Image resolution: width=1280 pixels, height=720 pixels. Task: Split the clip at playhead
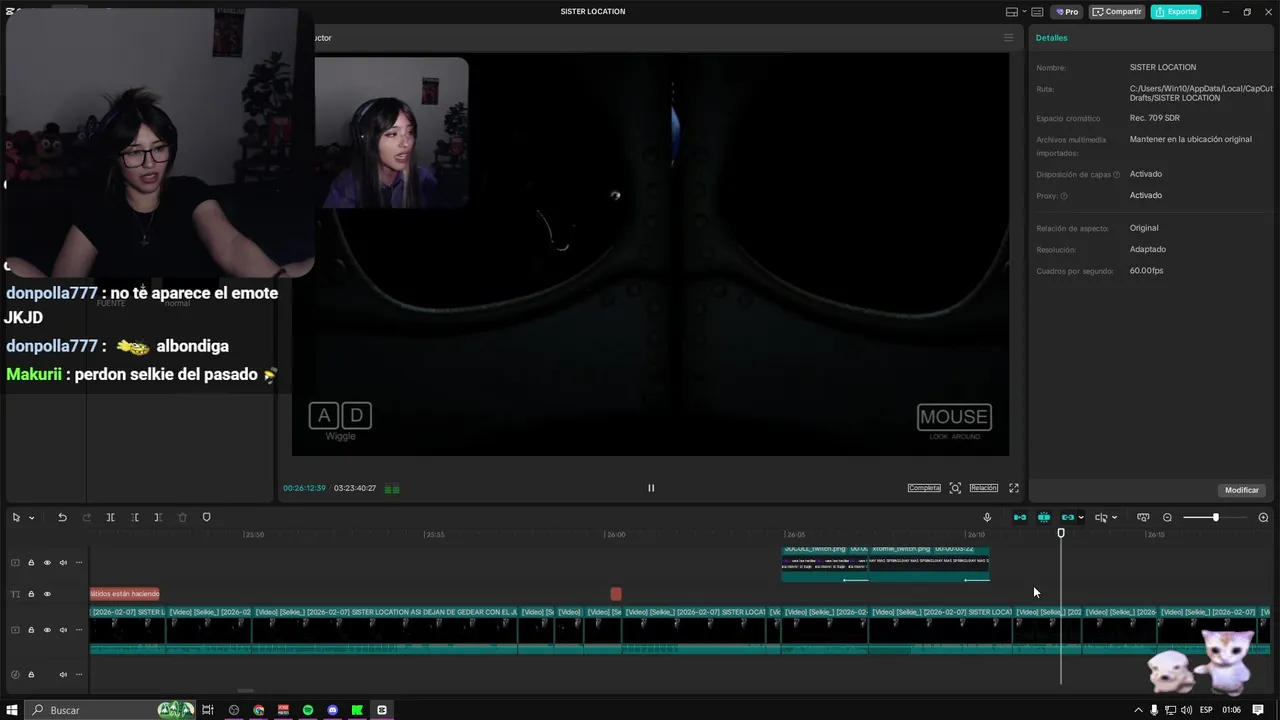(110, 517)
